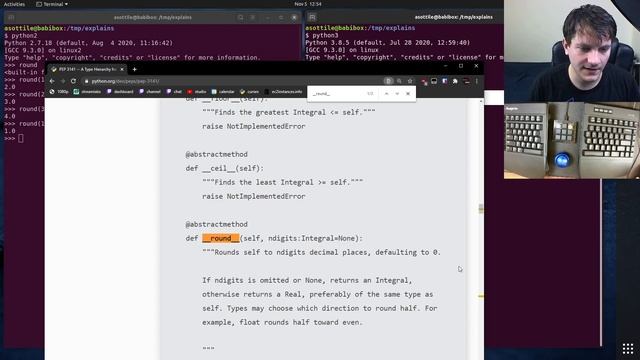Open the ec2instances.info bookmark
Image resolution: width=640 pixels, height=360 pixels.
point(283,92)
